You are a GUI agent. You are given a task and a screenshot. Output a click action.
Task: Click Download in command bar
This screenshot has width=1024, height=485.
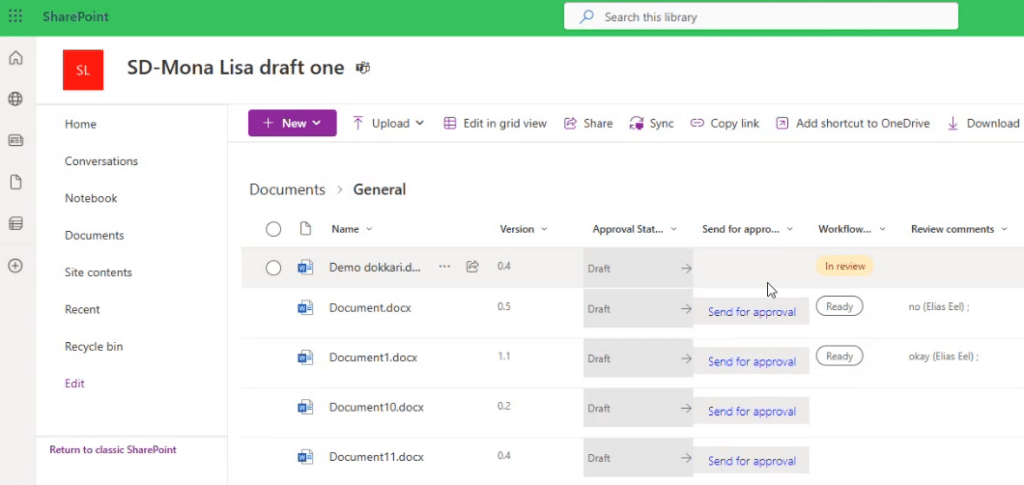pyautogui.click(x=983, y=123)
